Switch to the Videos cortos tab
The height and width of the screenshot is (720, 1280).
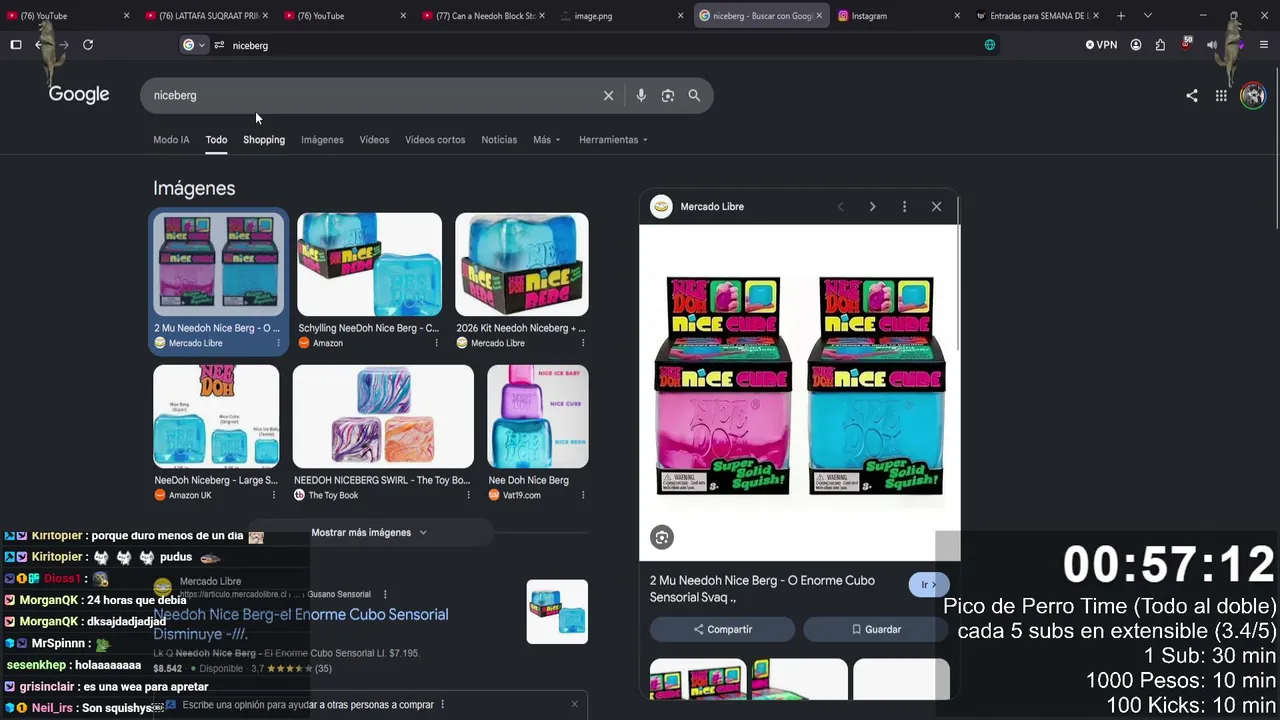click(435, 140)
